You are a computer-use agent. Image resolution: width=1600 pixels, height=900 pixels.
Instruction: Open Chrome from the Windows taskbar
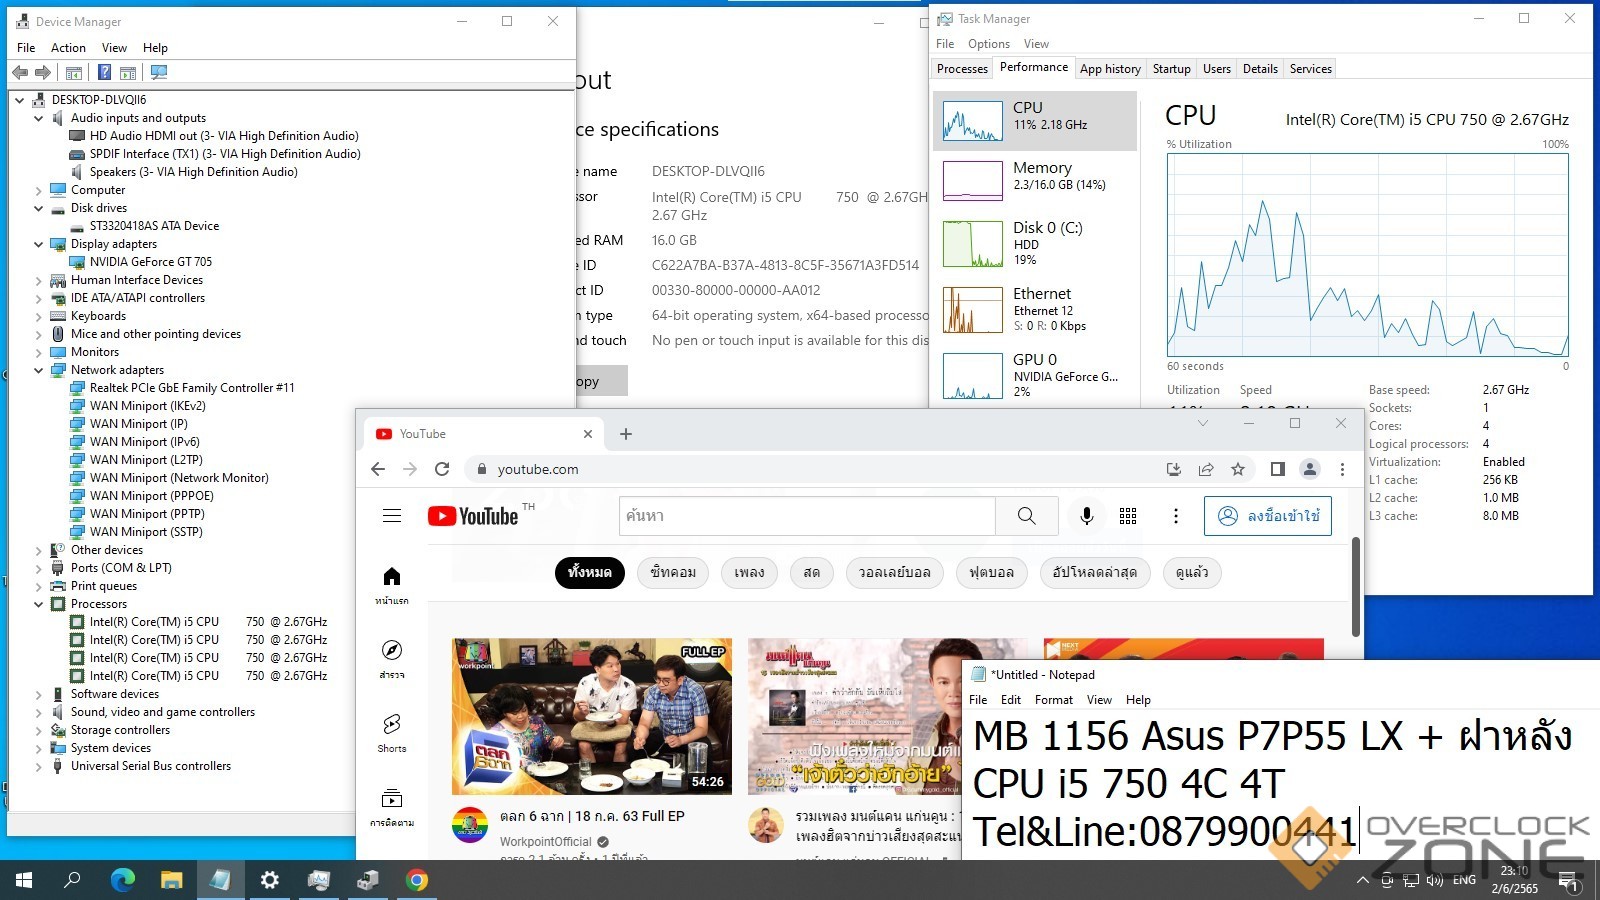coord(417,880)
